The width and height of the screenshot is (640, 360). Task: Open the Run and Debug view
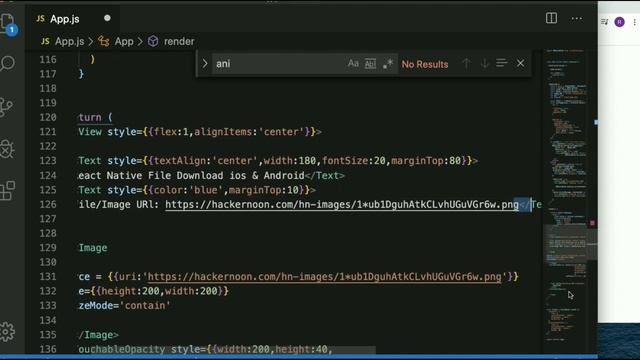pos(7,149)
